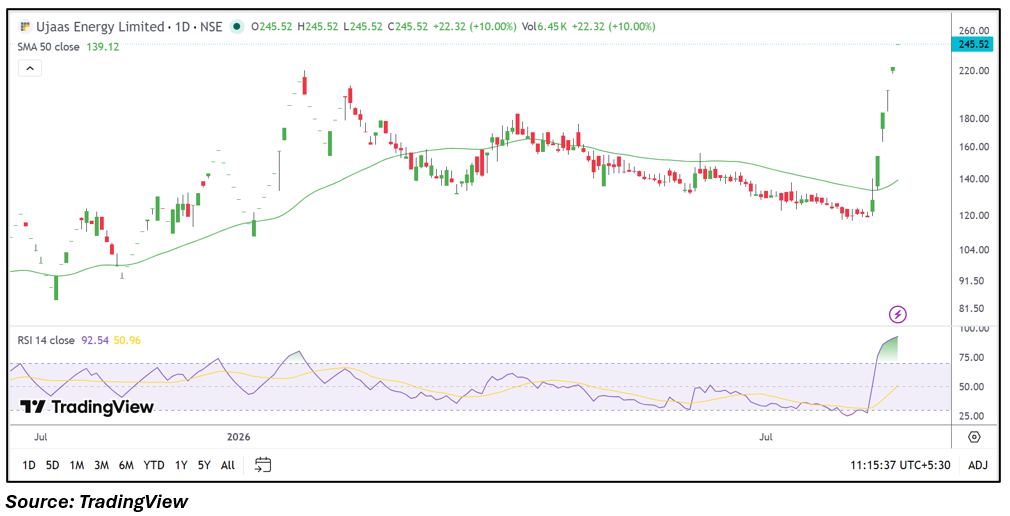Select the 6M time range
The height and width of the screenshot is (516, 1010).
126,465
